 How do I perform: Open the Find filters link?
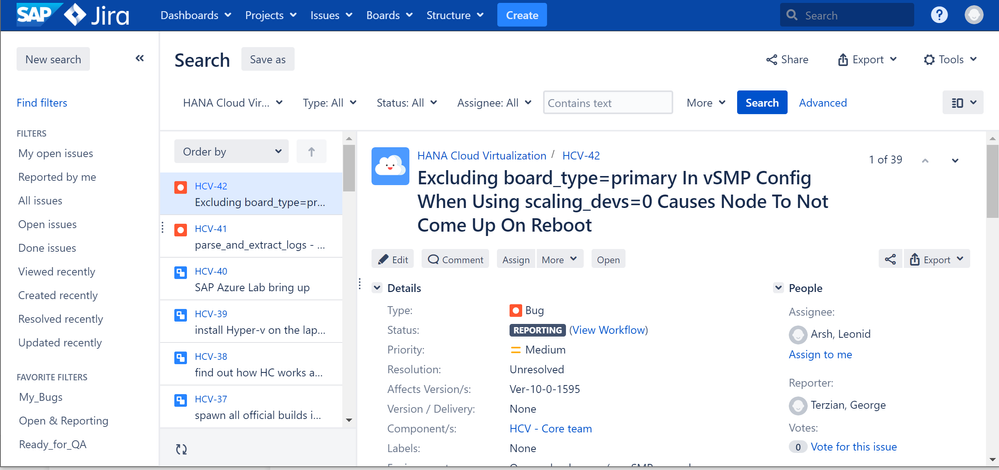pyautogui.click(x=42, y=103)
